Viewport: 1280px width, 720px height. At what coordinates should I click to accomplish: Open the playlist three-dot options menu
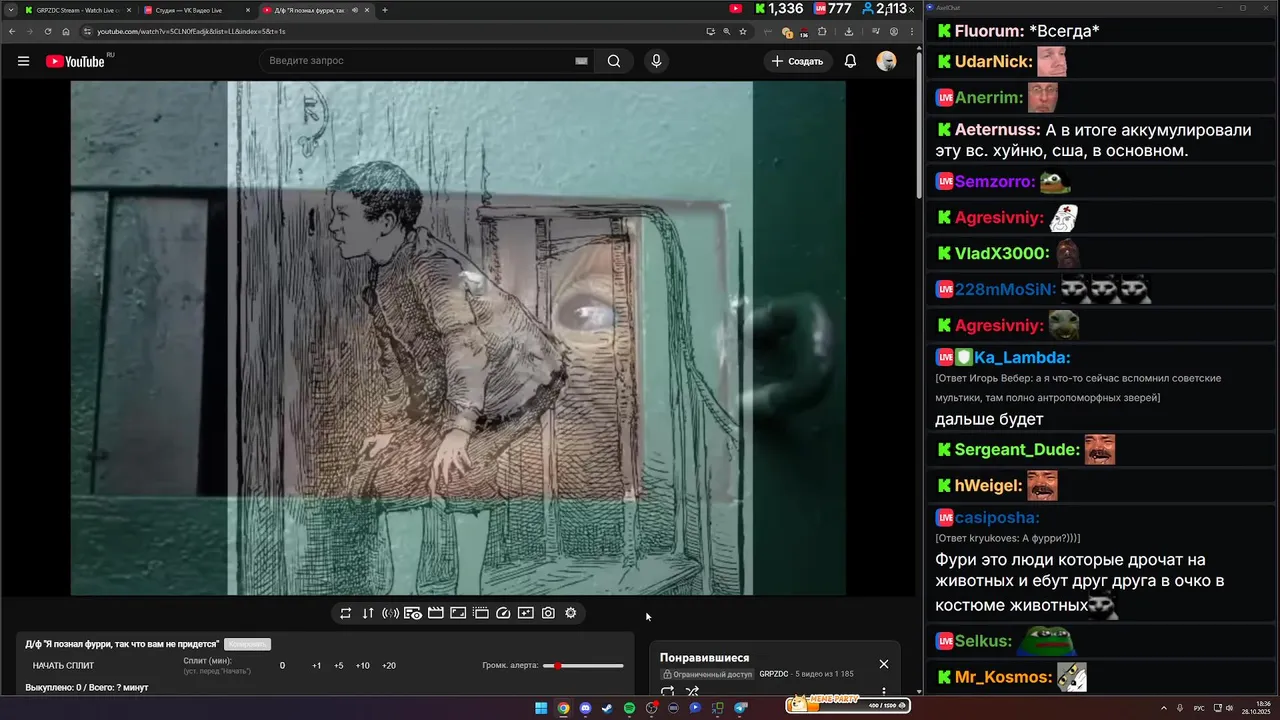(x=883, y=691)
